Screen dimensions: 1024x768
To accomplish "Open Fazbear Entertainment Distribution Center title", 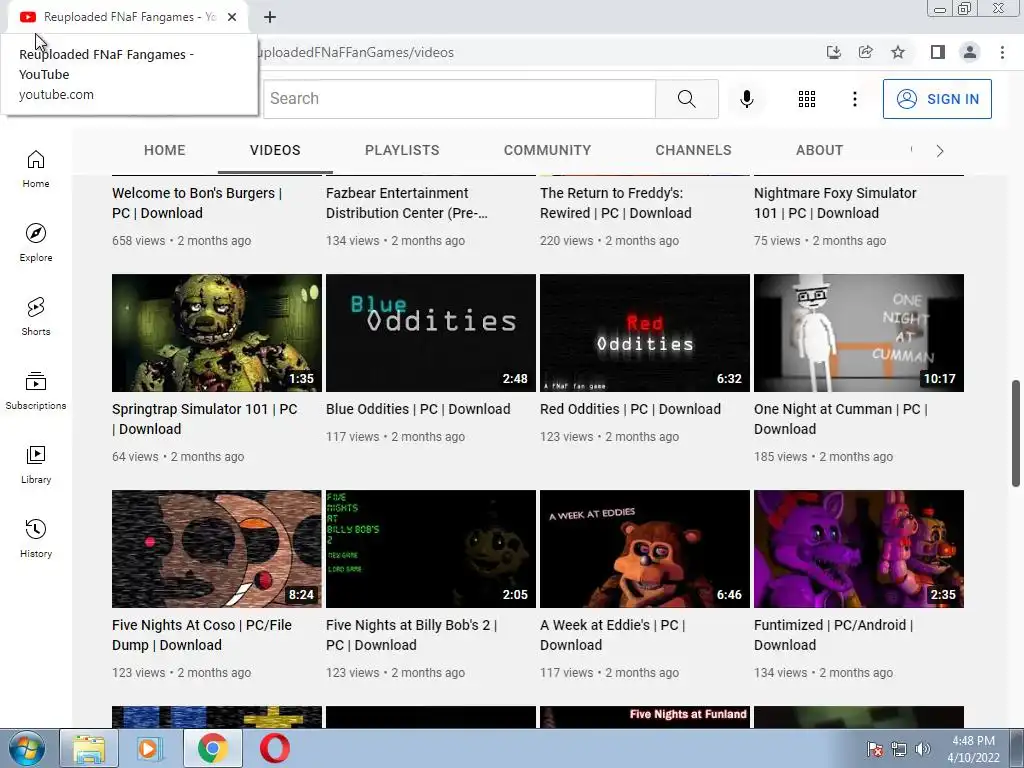I will [x=406, y=203].
